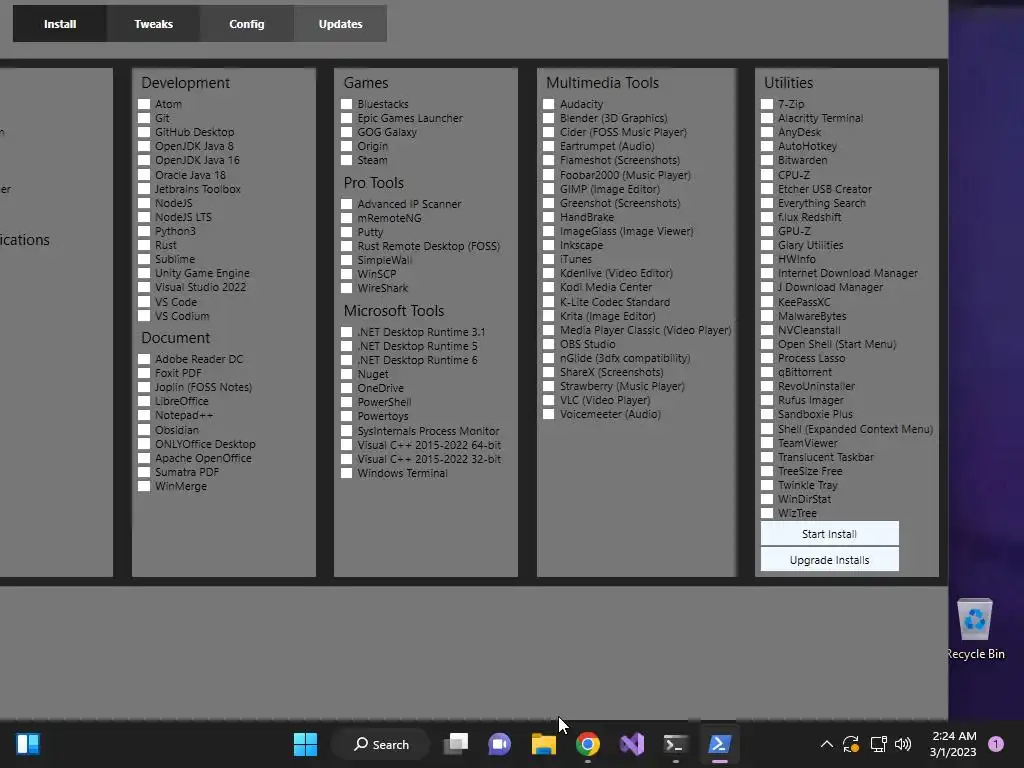Tick the OBS Studio checkbox
The width and height of the screenshot is (1024, 768).
pyautogui.click(x=549, y=344)
